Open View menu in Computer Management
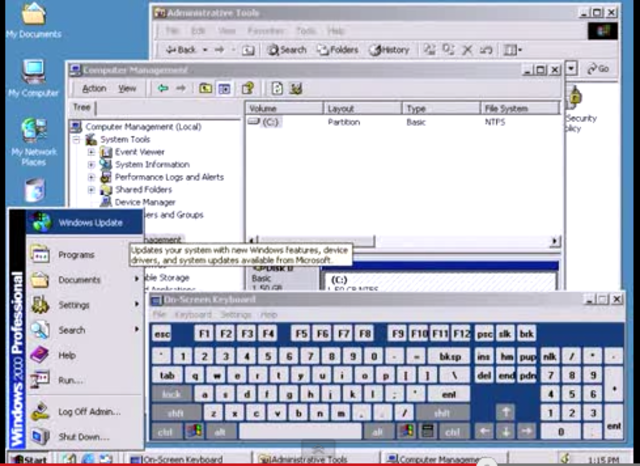Image resolution: width=640 pixels, height=466 pixels. click(127, 89)
